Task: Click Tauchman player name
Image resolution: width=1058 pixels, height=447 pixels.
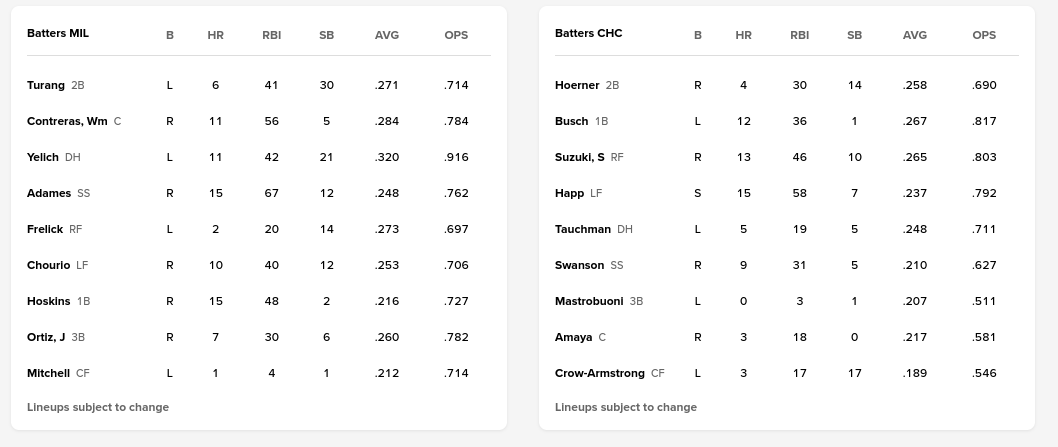Action: [x=583, y=229]
